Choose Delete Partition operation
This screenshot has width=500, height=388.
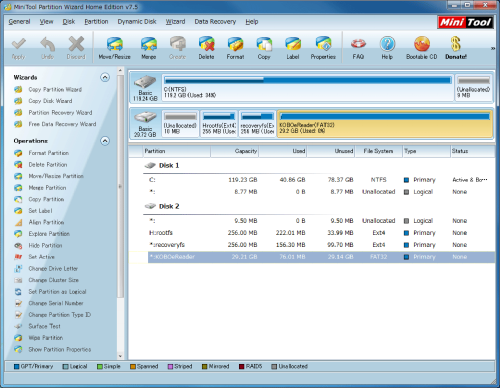pyautogui.click(x=48, y=165)
